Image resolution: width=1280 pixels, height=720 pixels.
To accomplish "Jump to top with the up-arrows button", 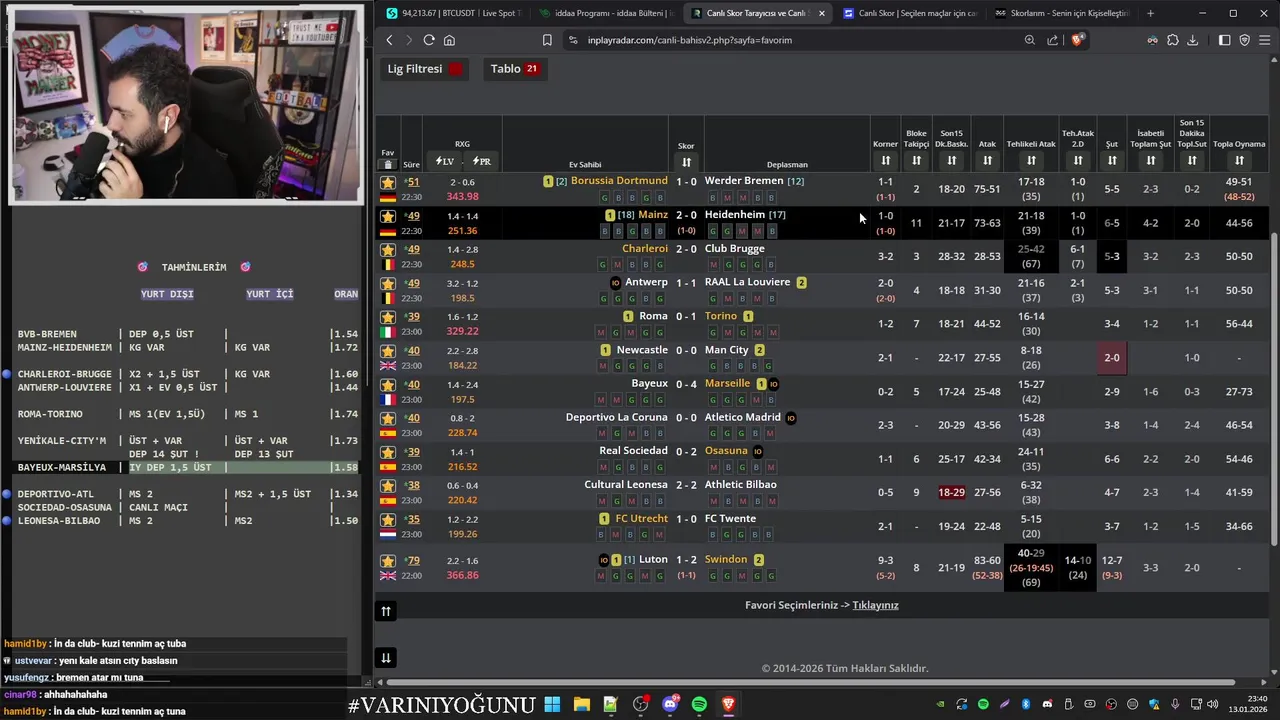I will coord(386,611).
